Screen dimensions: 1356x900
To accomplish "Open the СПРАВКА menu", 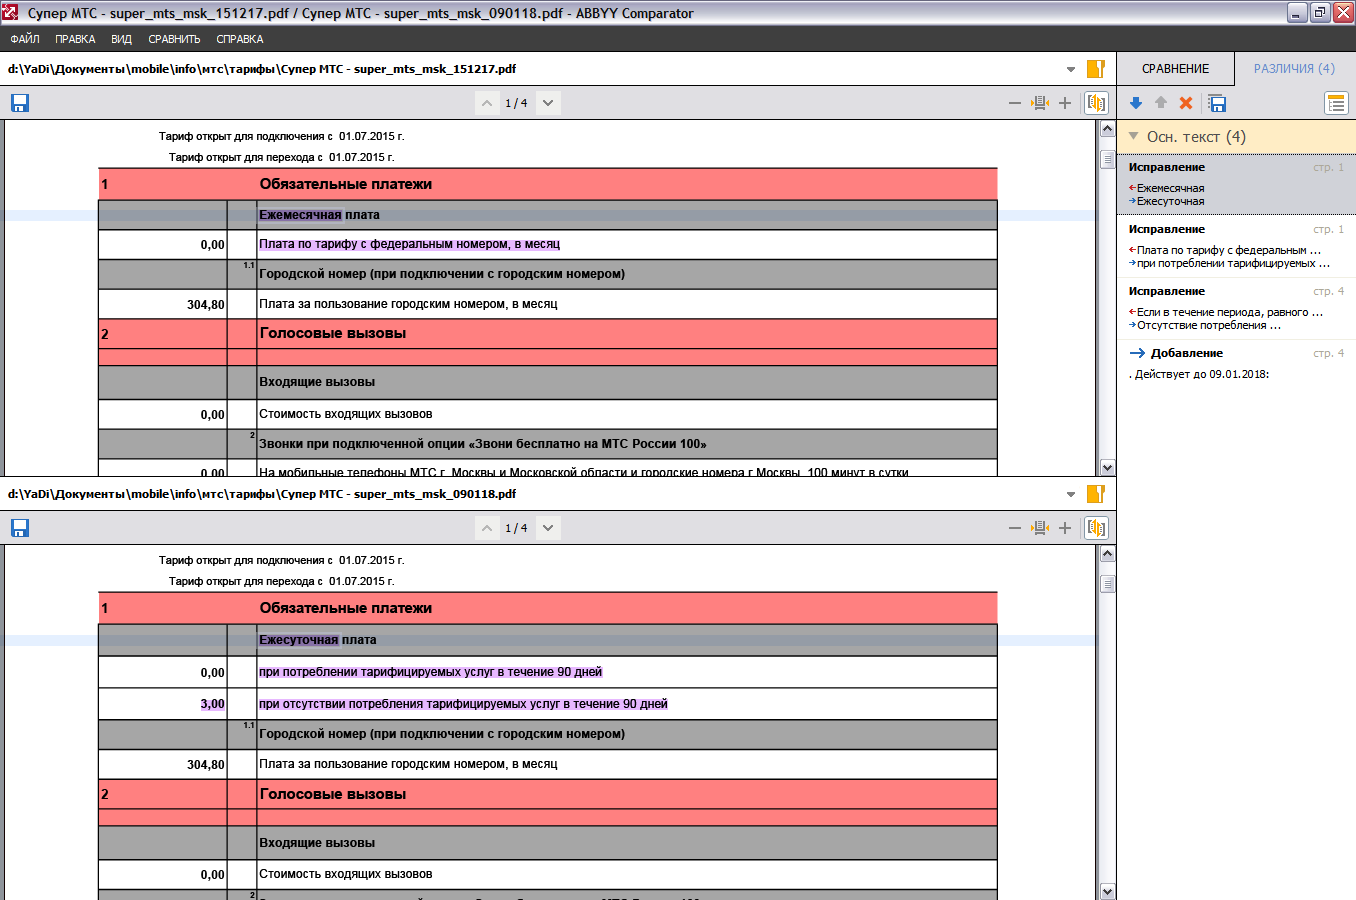I will 240,39.
